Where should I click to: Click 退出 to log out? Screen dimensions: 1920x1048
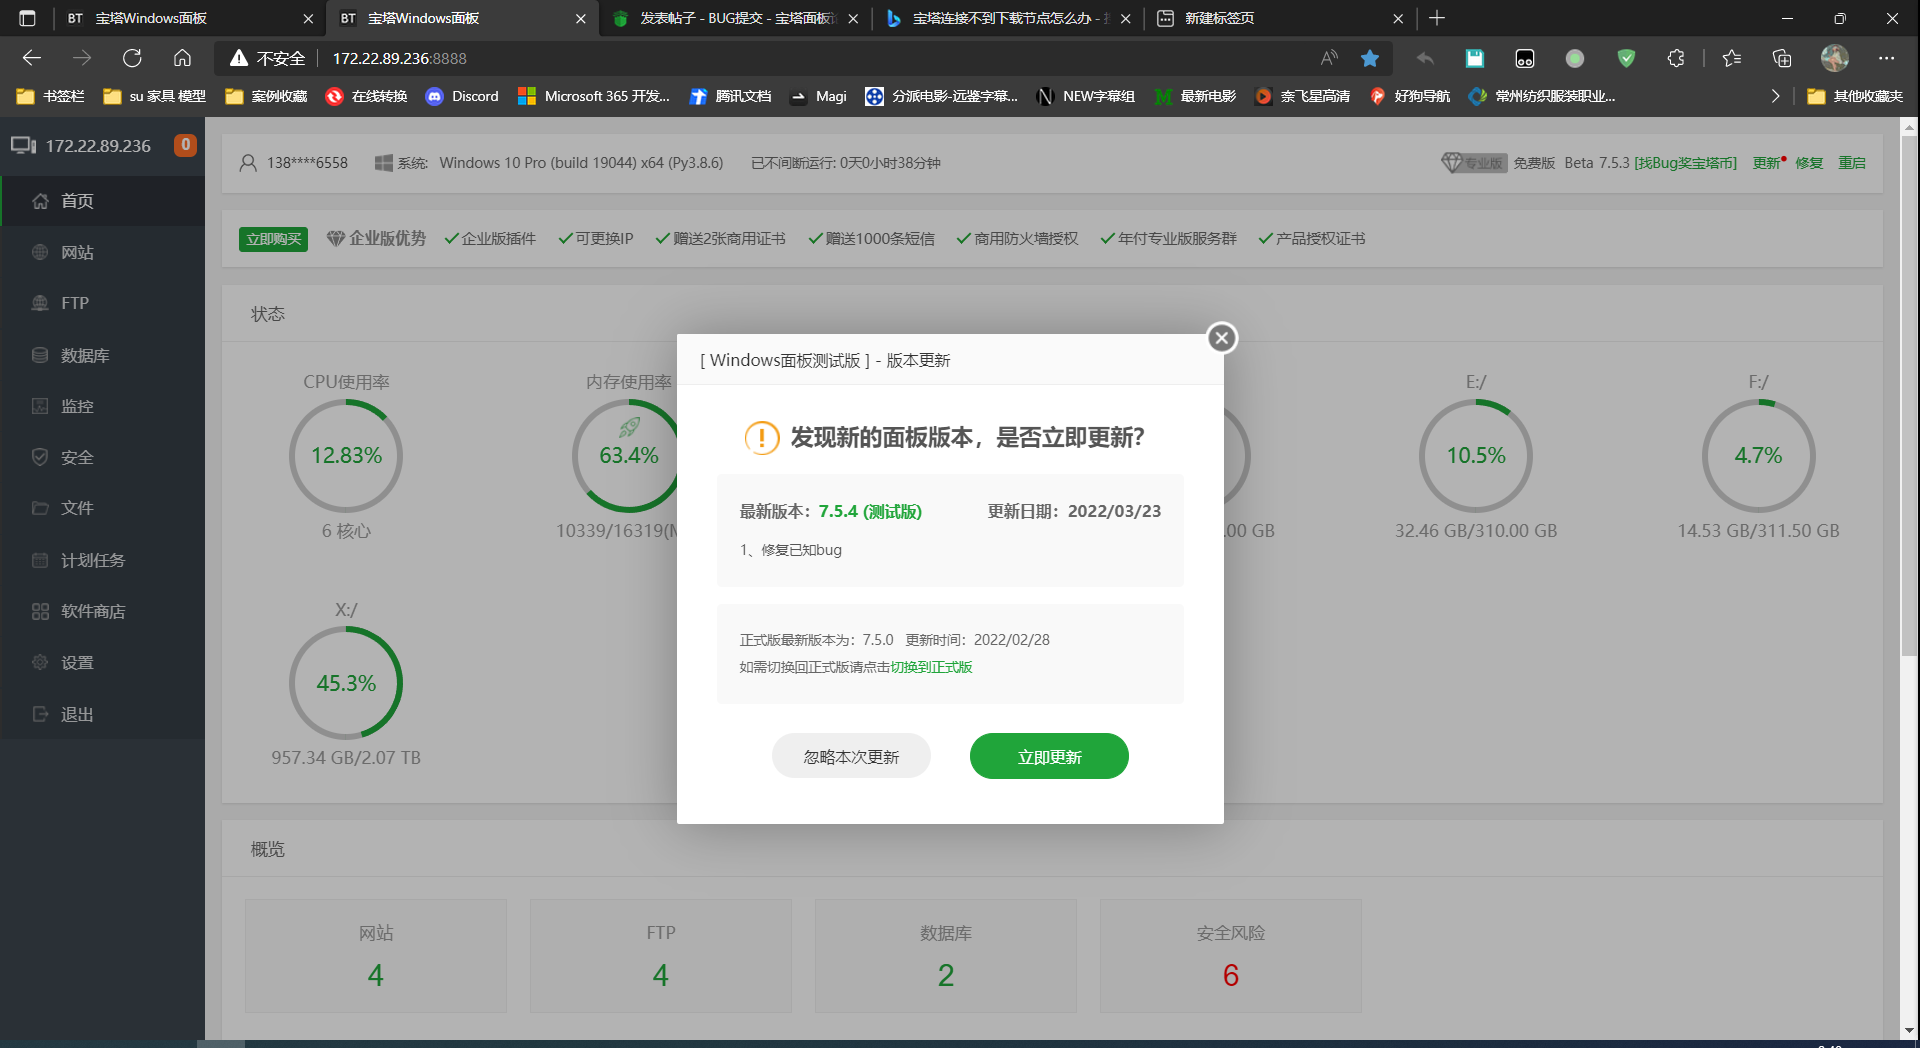[102, 714]
